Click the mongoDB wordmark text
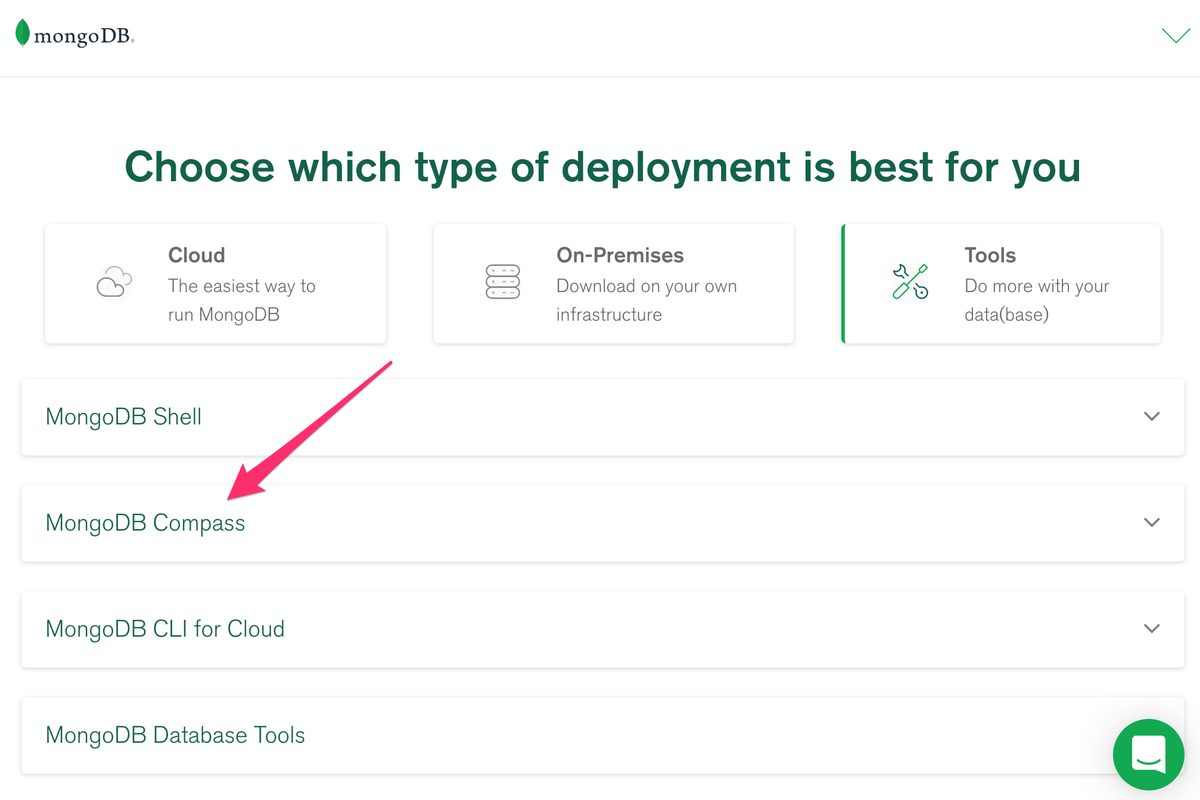 pos(84,37)
